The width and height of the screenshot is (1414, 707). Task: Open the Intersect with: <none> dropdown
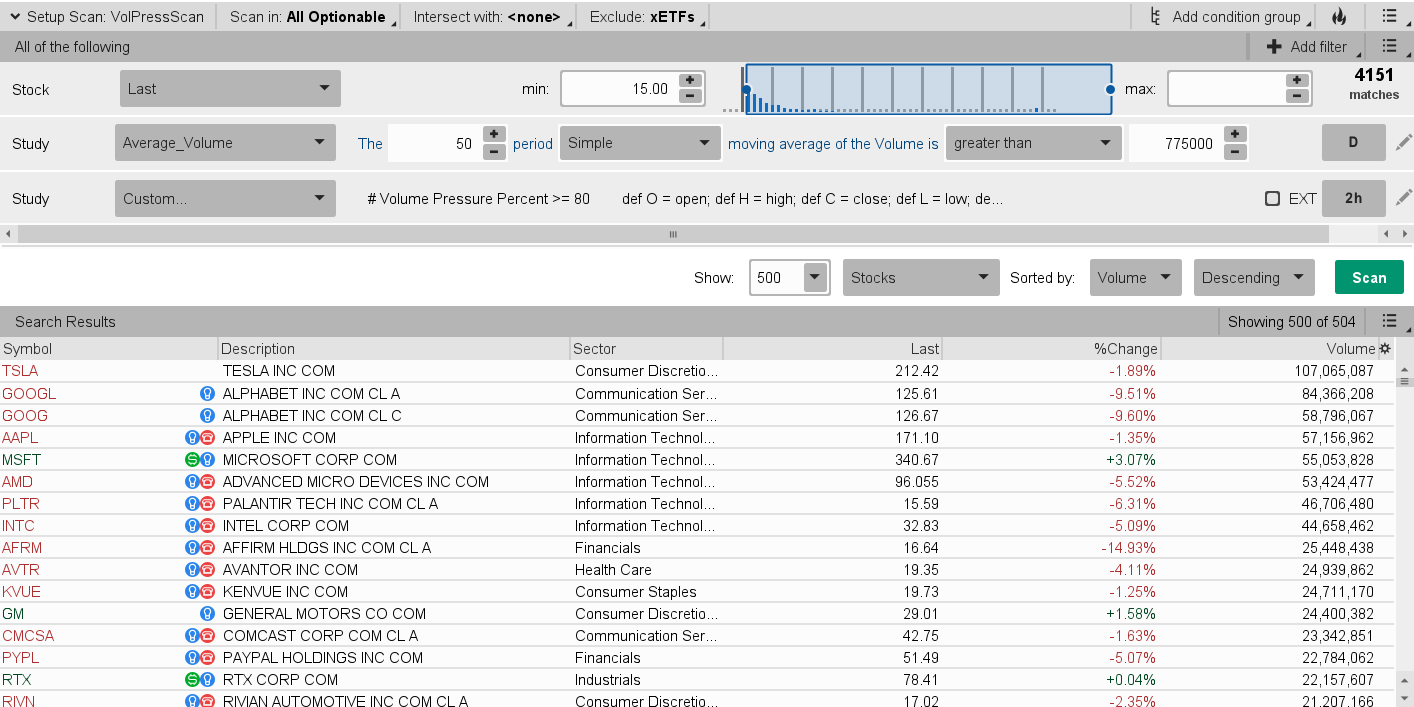pyautogui.click(x=488, y=17)
